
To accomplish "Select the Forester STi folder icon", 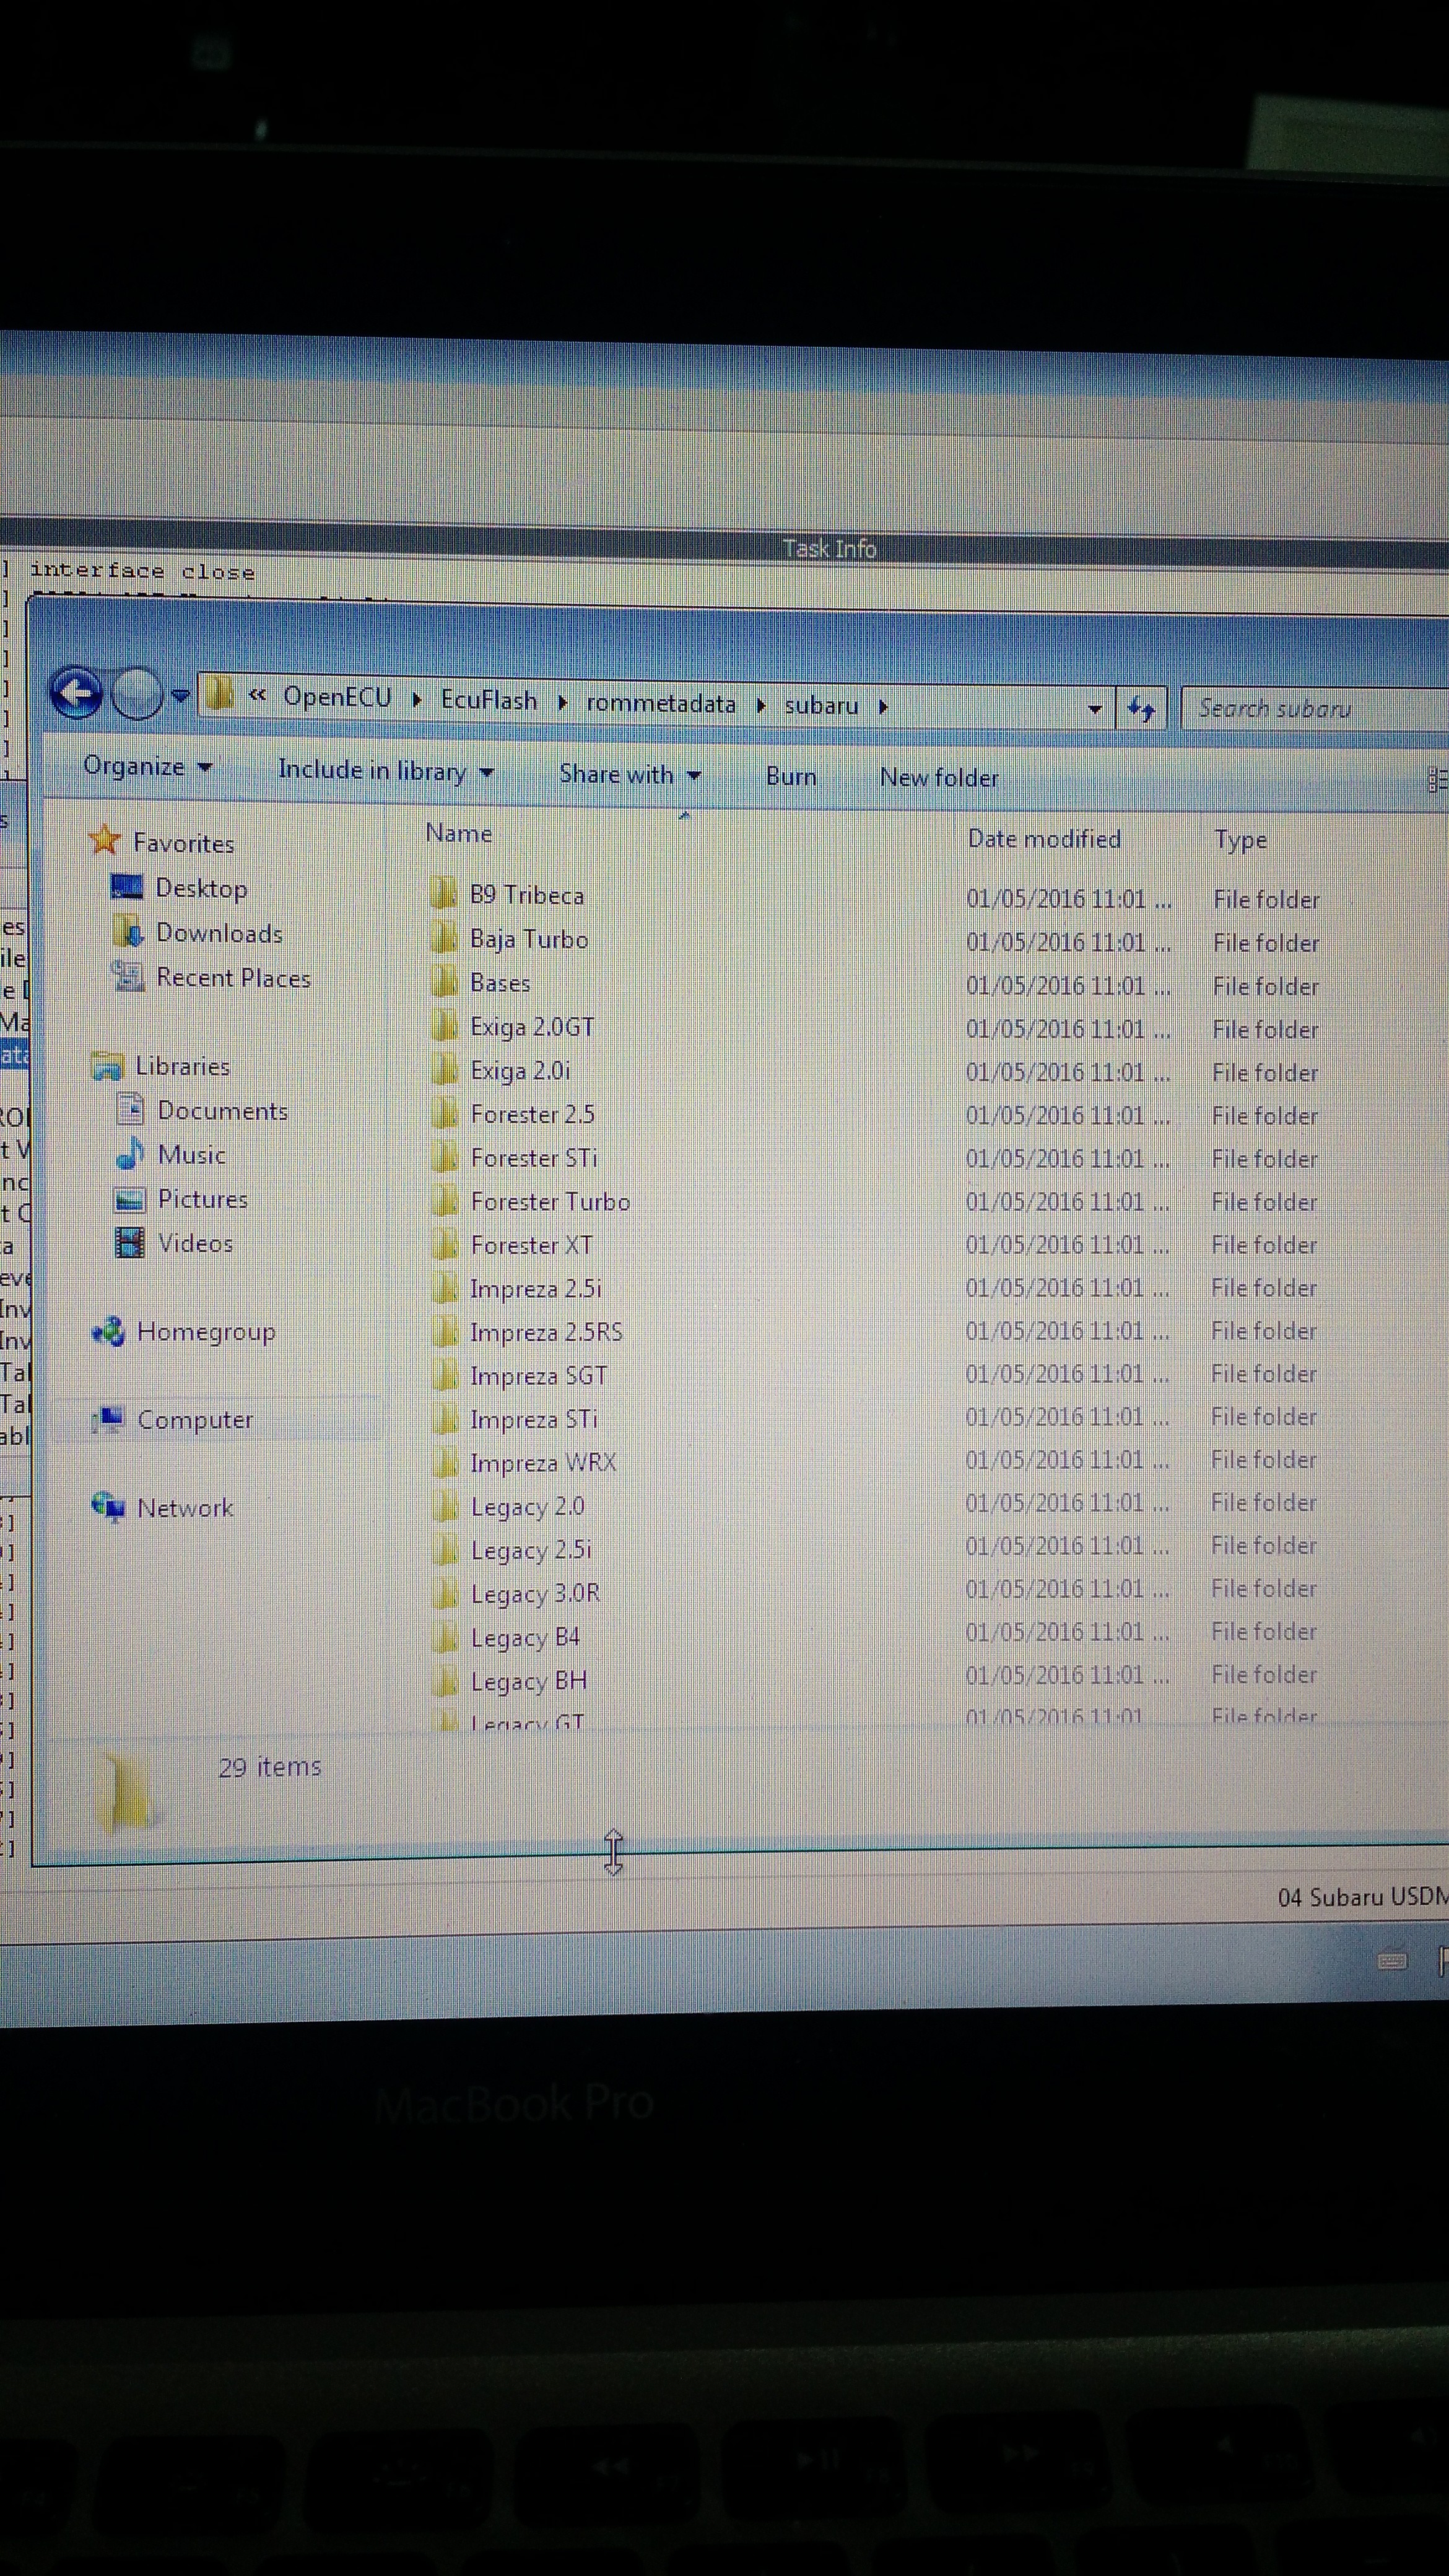I will coord(445,1157).
